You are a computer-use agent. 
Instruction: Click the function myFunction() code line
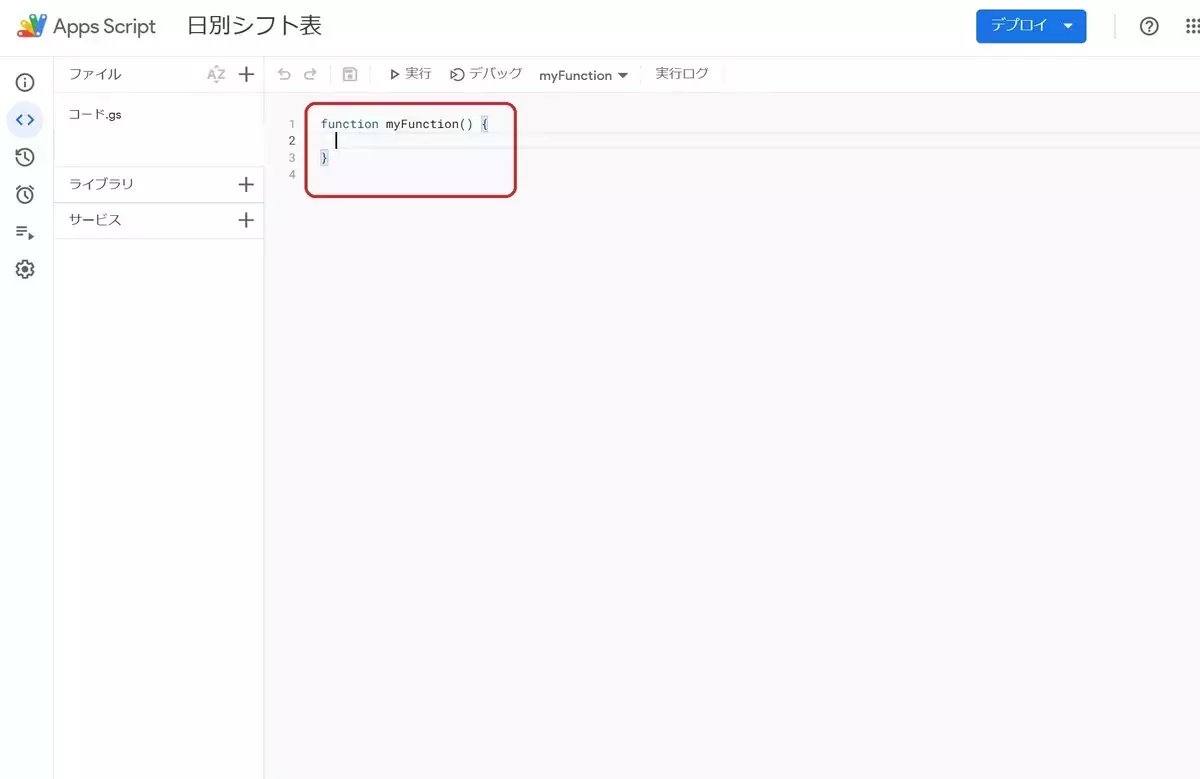pos(404,124)
